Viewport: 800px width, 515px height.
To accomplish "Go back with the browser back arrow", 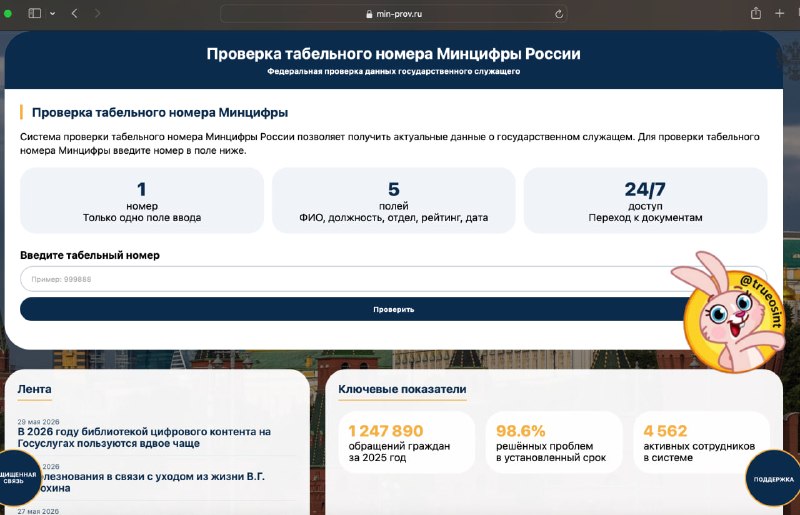I will (x=74, y=13).
